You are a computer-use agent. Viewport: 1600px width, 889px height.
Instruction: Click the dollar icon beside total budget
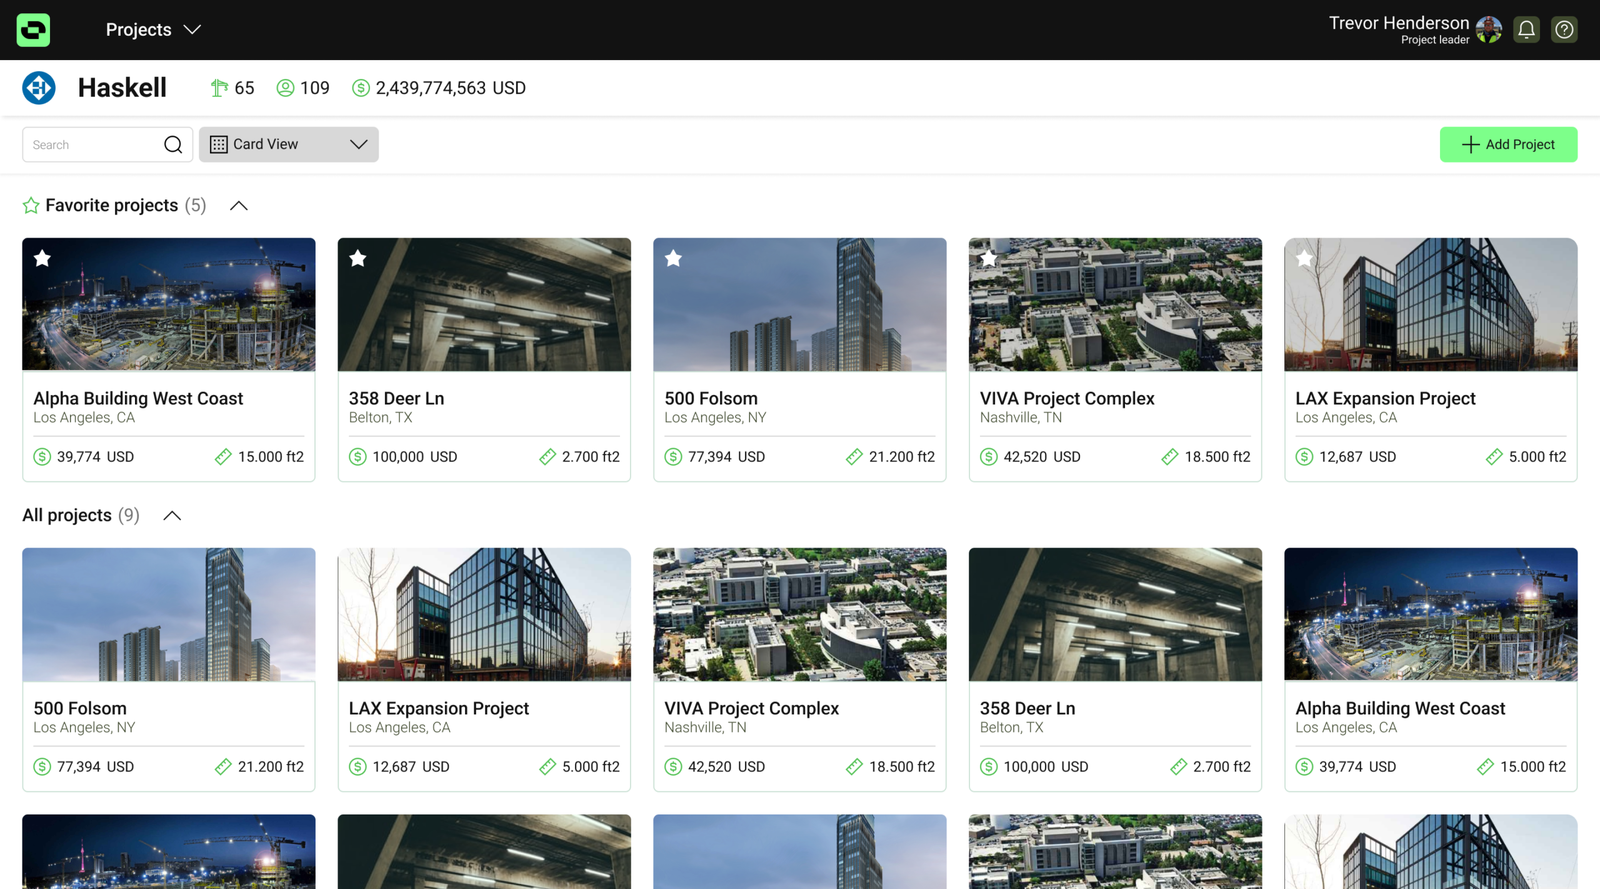(x=361, y=88)
